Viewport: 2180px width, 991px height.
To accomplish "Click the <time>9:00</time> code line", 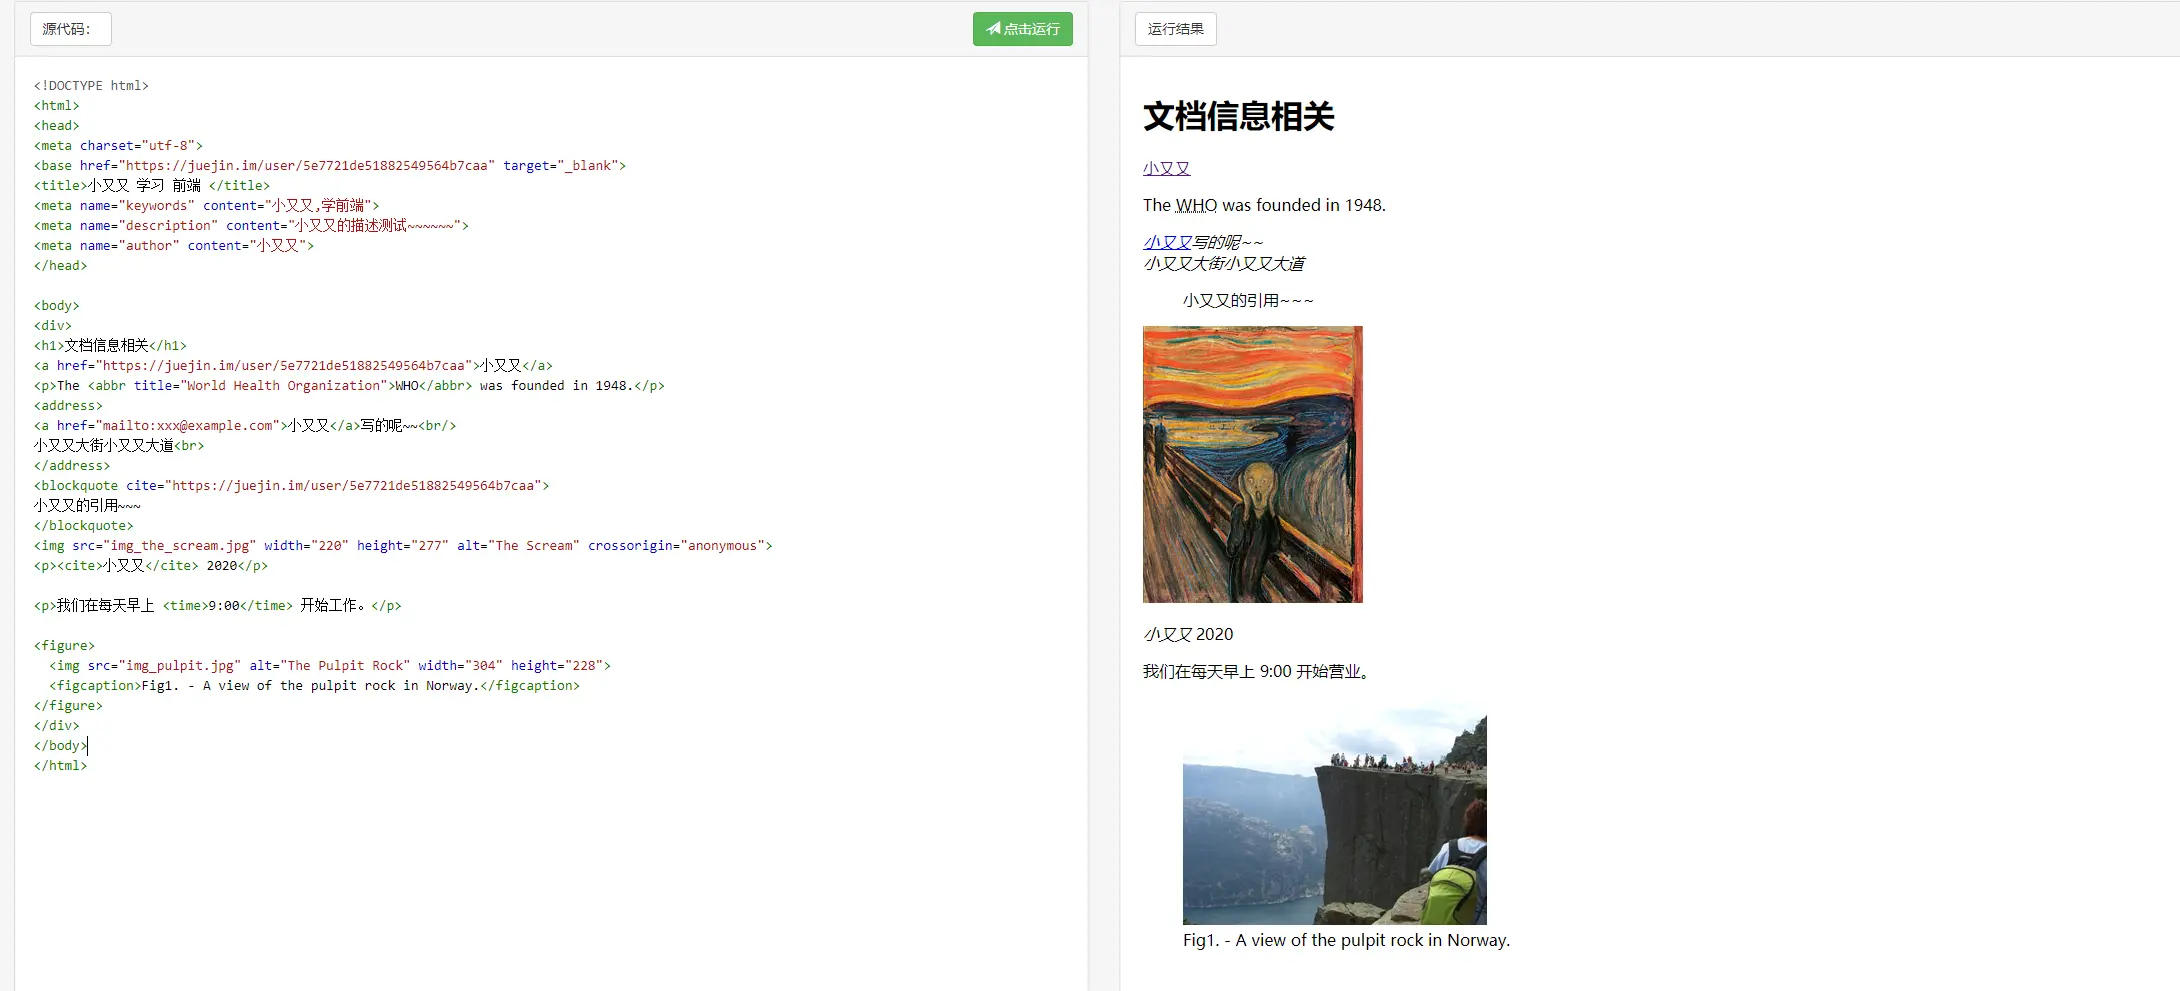I will pos(218,605).
